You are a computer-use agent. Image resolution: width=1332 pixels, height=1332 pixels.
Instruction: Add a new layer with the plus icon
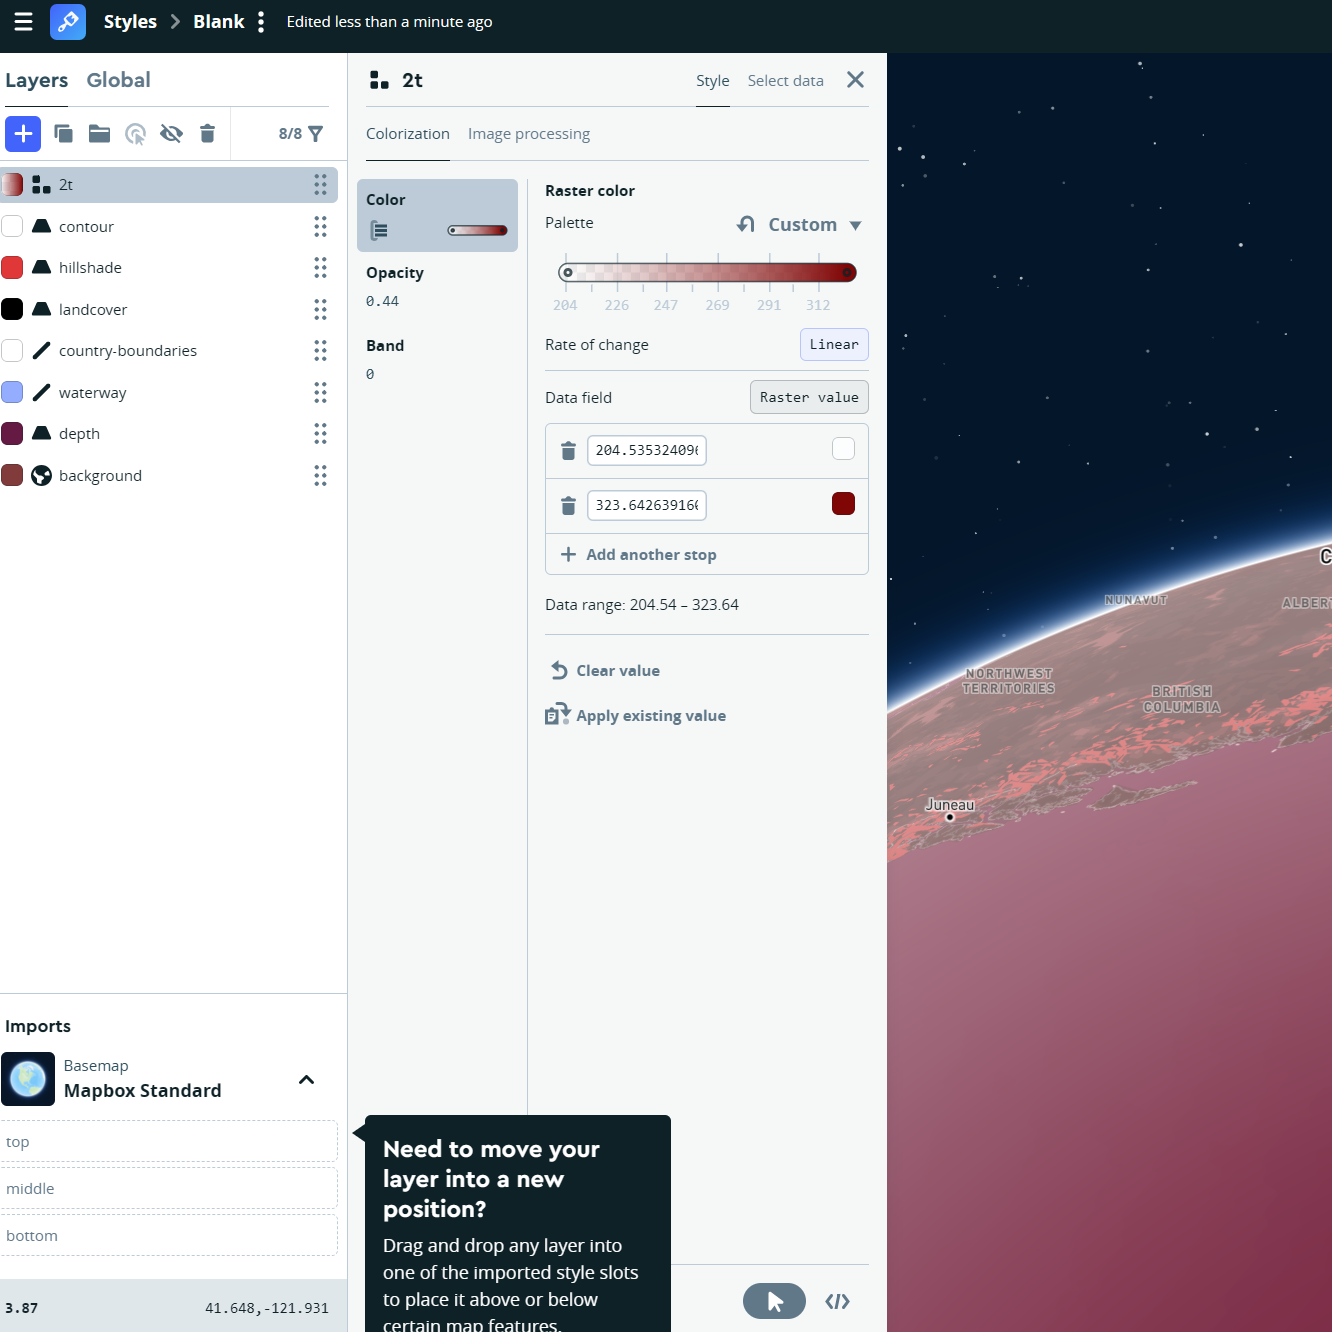click(x=23, y=133)
